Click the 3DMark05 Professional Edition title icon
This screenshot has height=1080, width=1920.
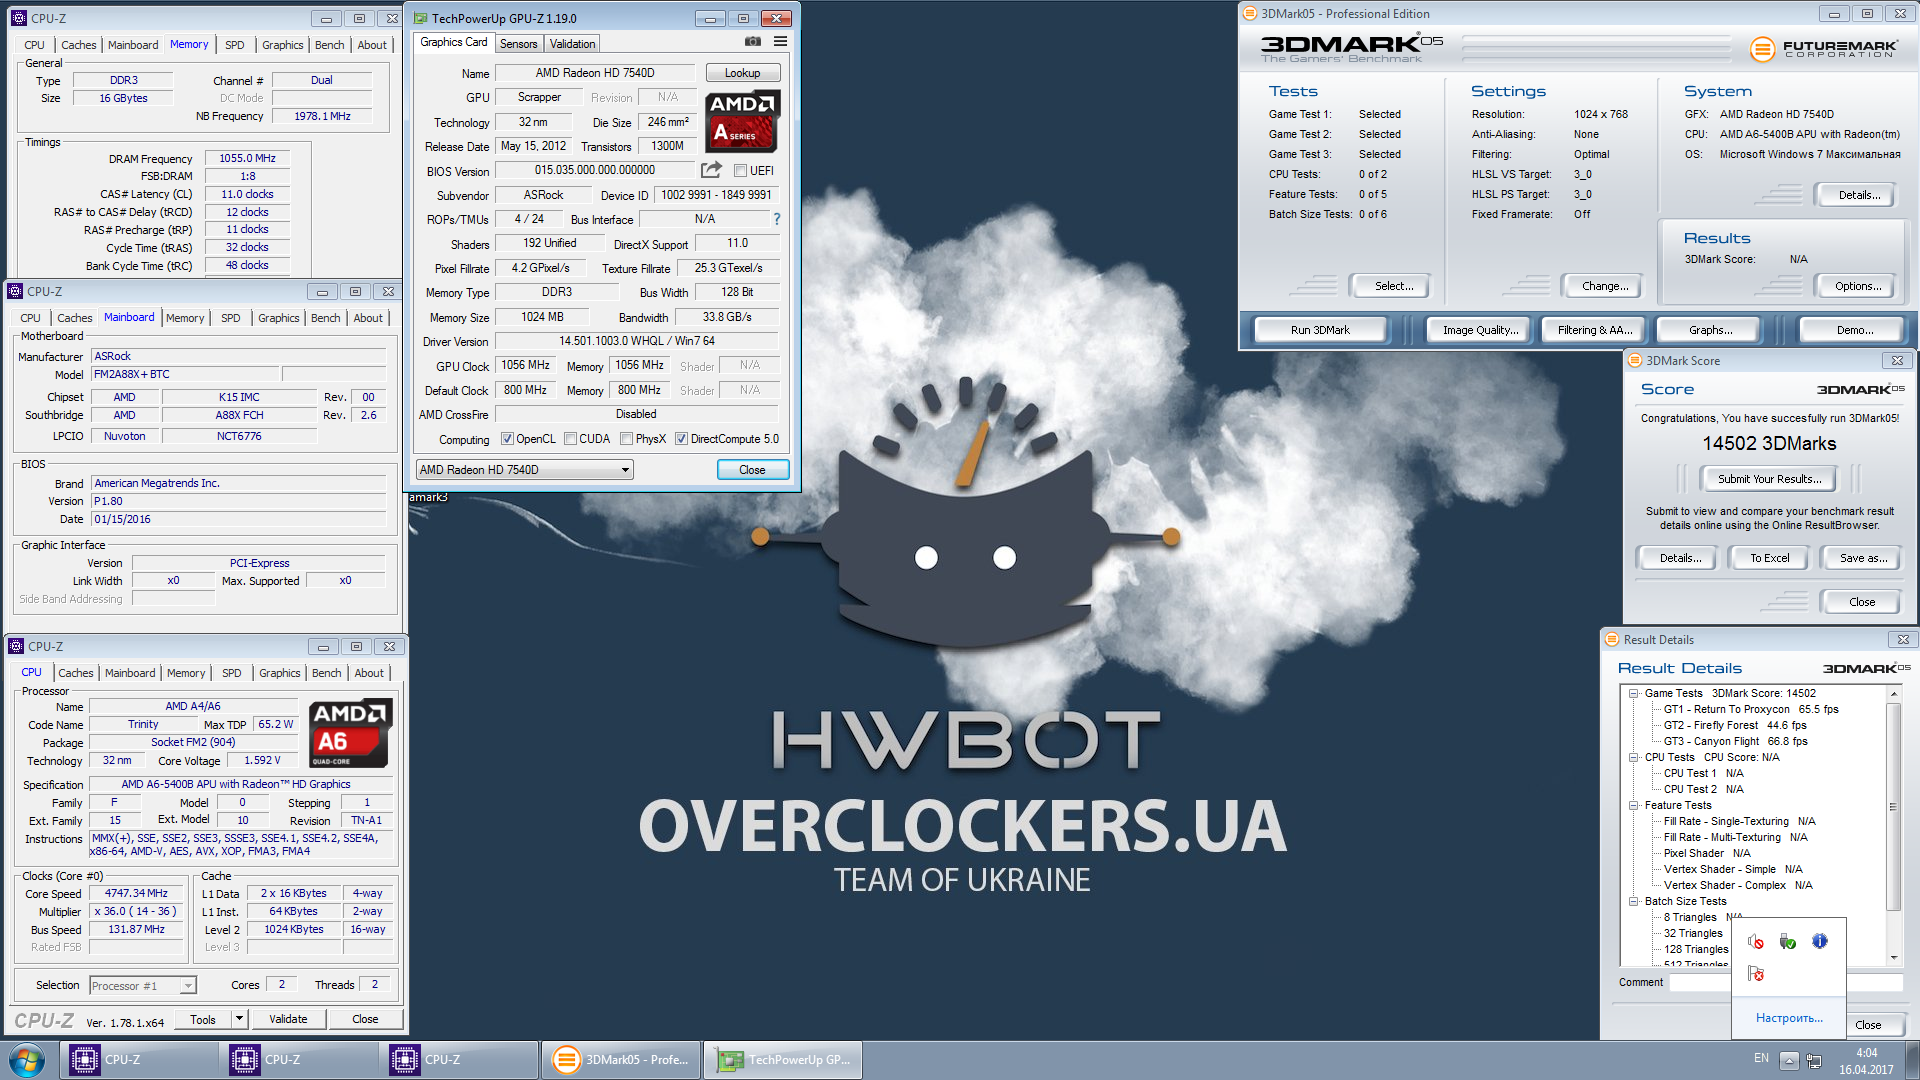coord(1249,14)
